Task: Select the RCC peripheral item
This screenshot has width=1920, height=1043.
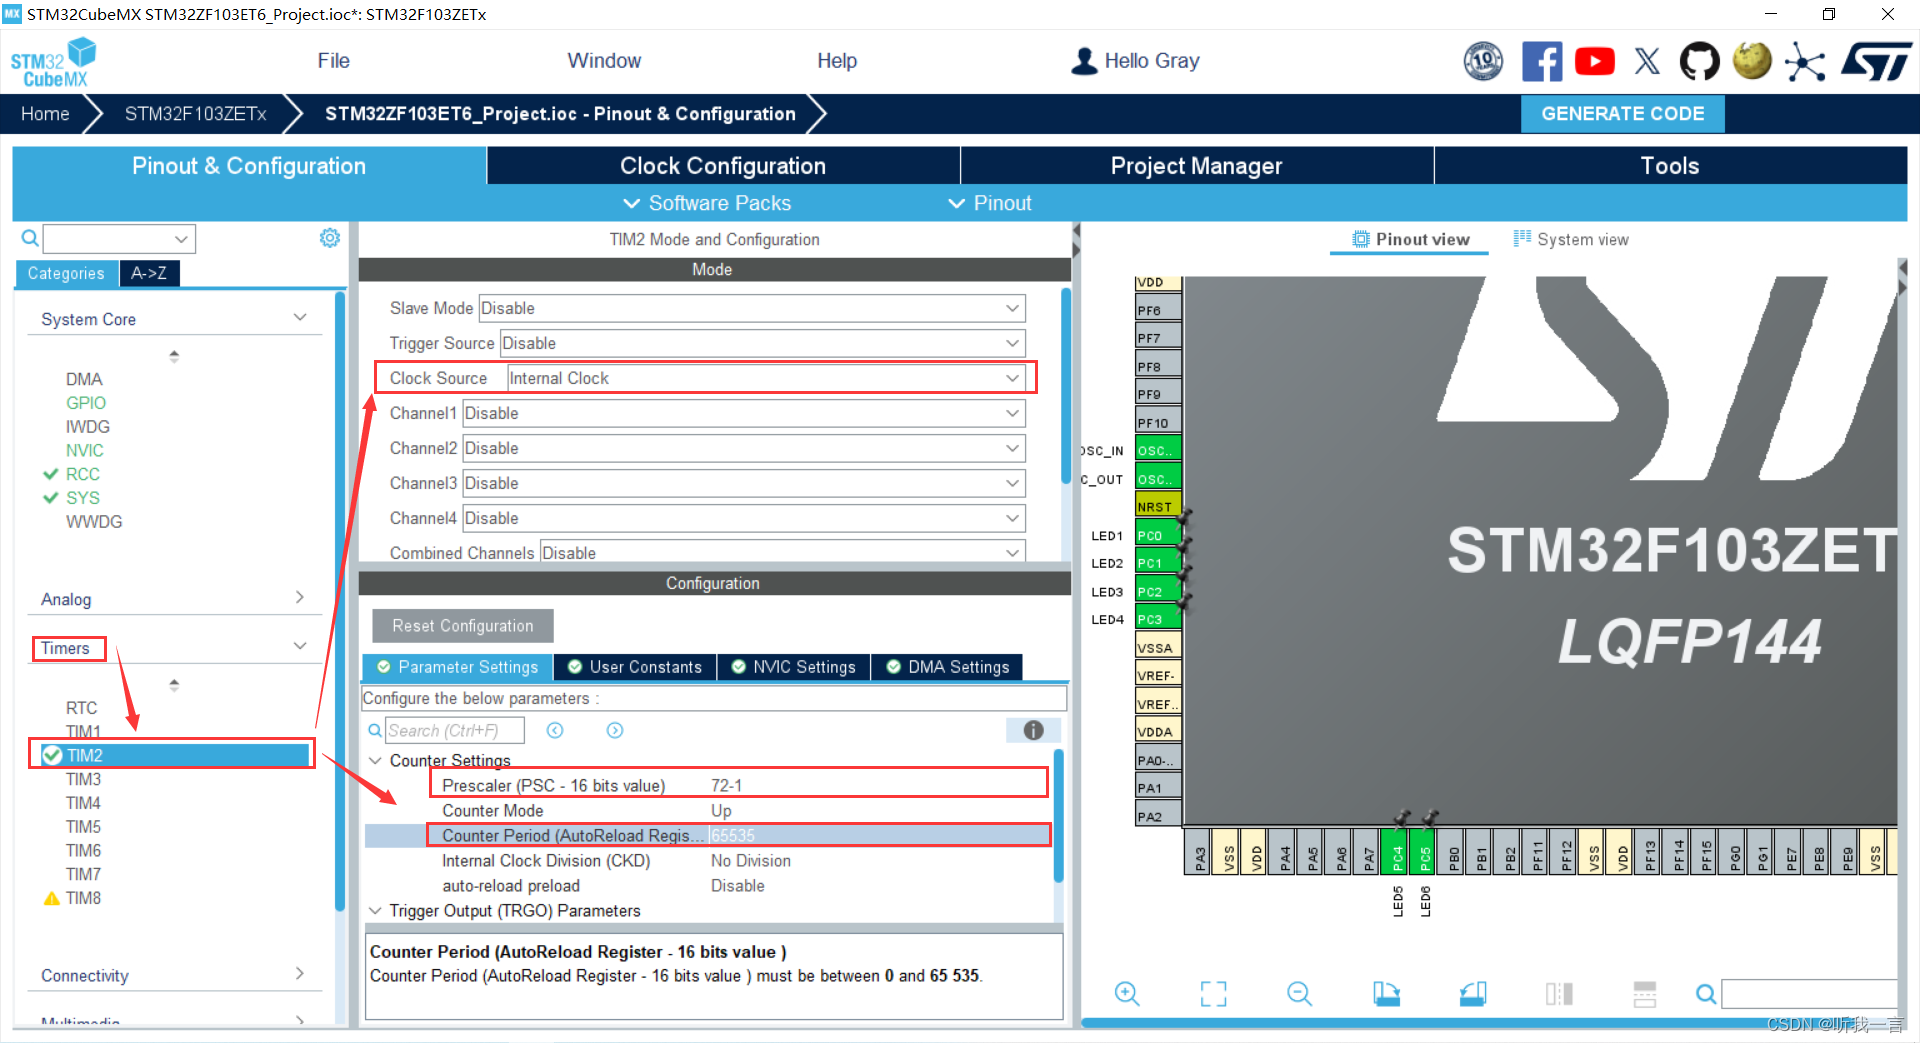Action: tap(83, 474)
